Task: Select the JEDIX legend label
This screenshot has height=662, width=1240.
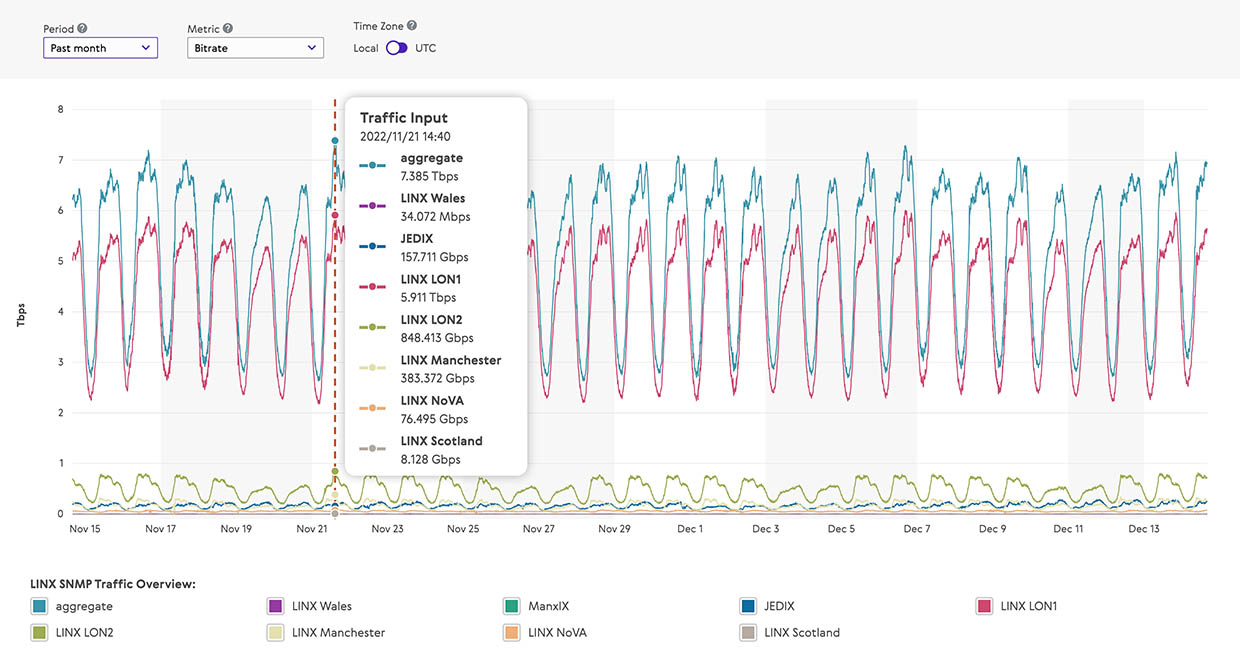Action: point(779,606)
